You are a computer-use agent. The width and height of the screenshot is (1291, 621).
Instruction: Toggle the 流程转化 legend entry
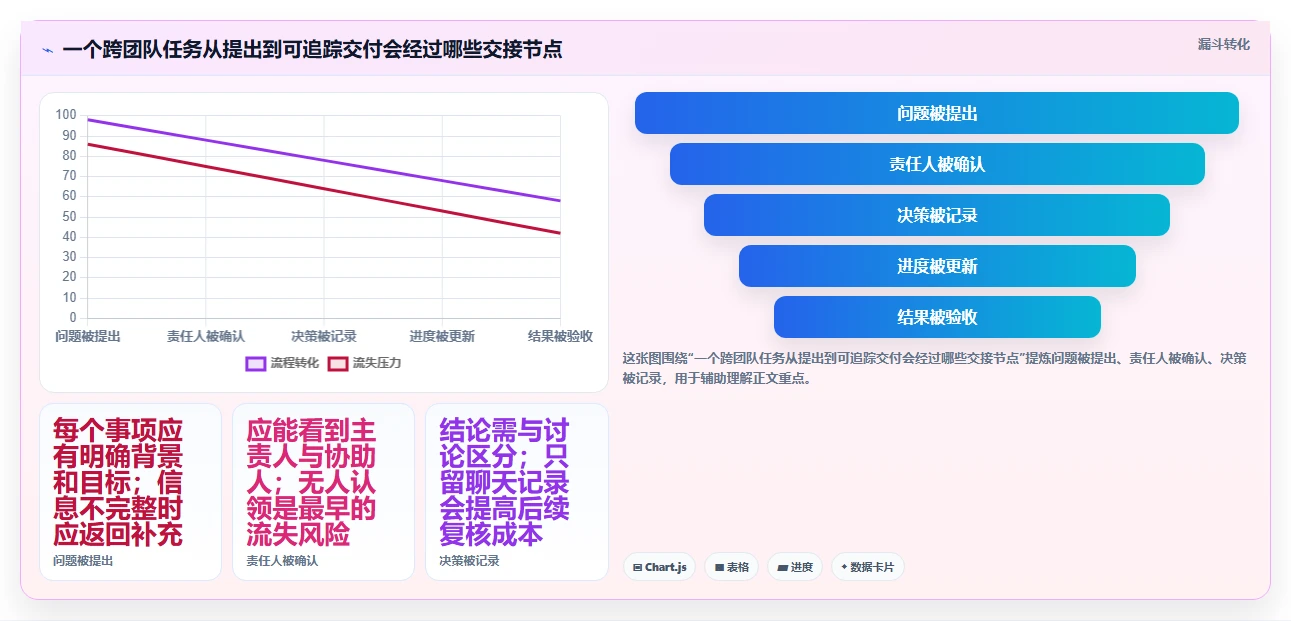click(x=282, y=363)
